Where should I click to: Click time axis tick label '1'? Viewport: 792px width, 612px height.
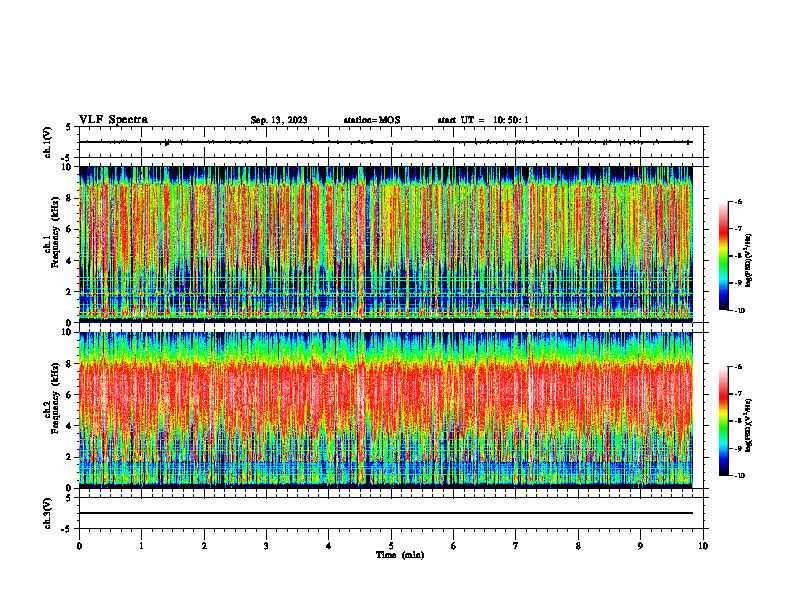(x=141, y=546)
